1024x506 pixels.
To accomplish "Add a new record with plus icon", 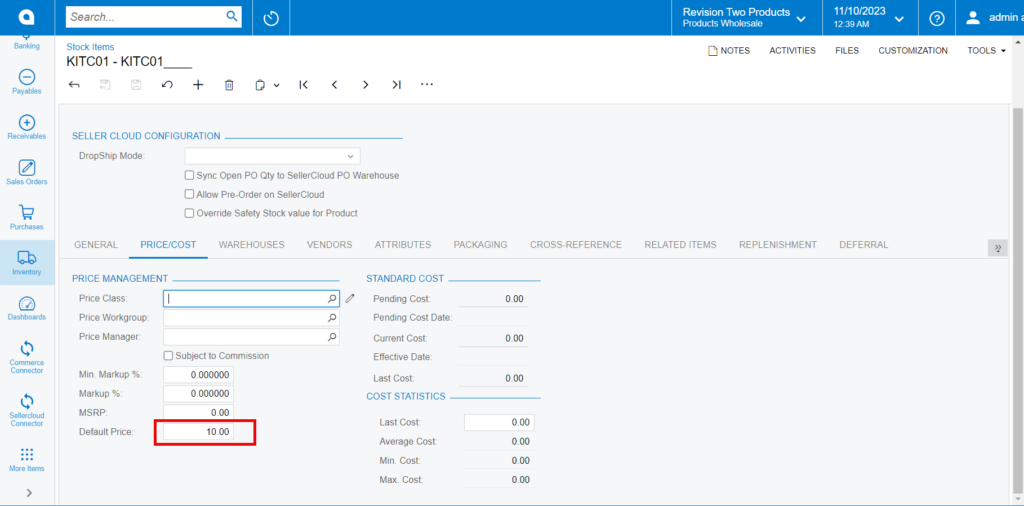I will click(x=198, y=85).
